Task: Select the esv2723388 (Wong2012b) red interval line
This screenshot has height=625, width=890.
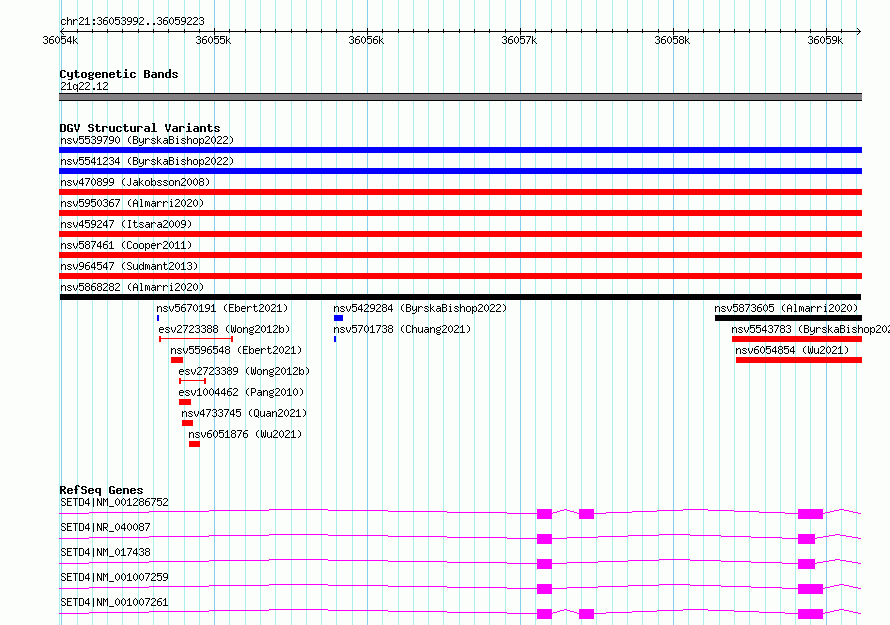Action: click(x=196, y=339)
